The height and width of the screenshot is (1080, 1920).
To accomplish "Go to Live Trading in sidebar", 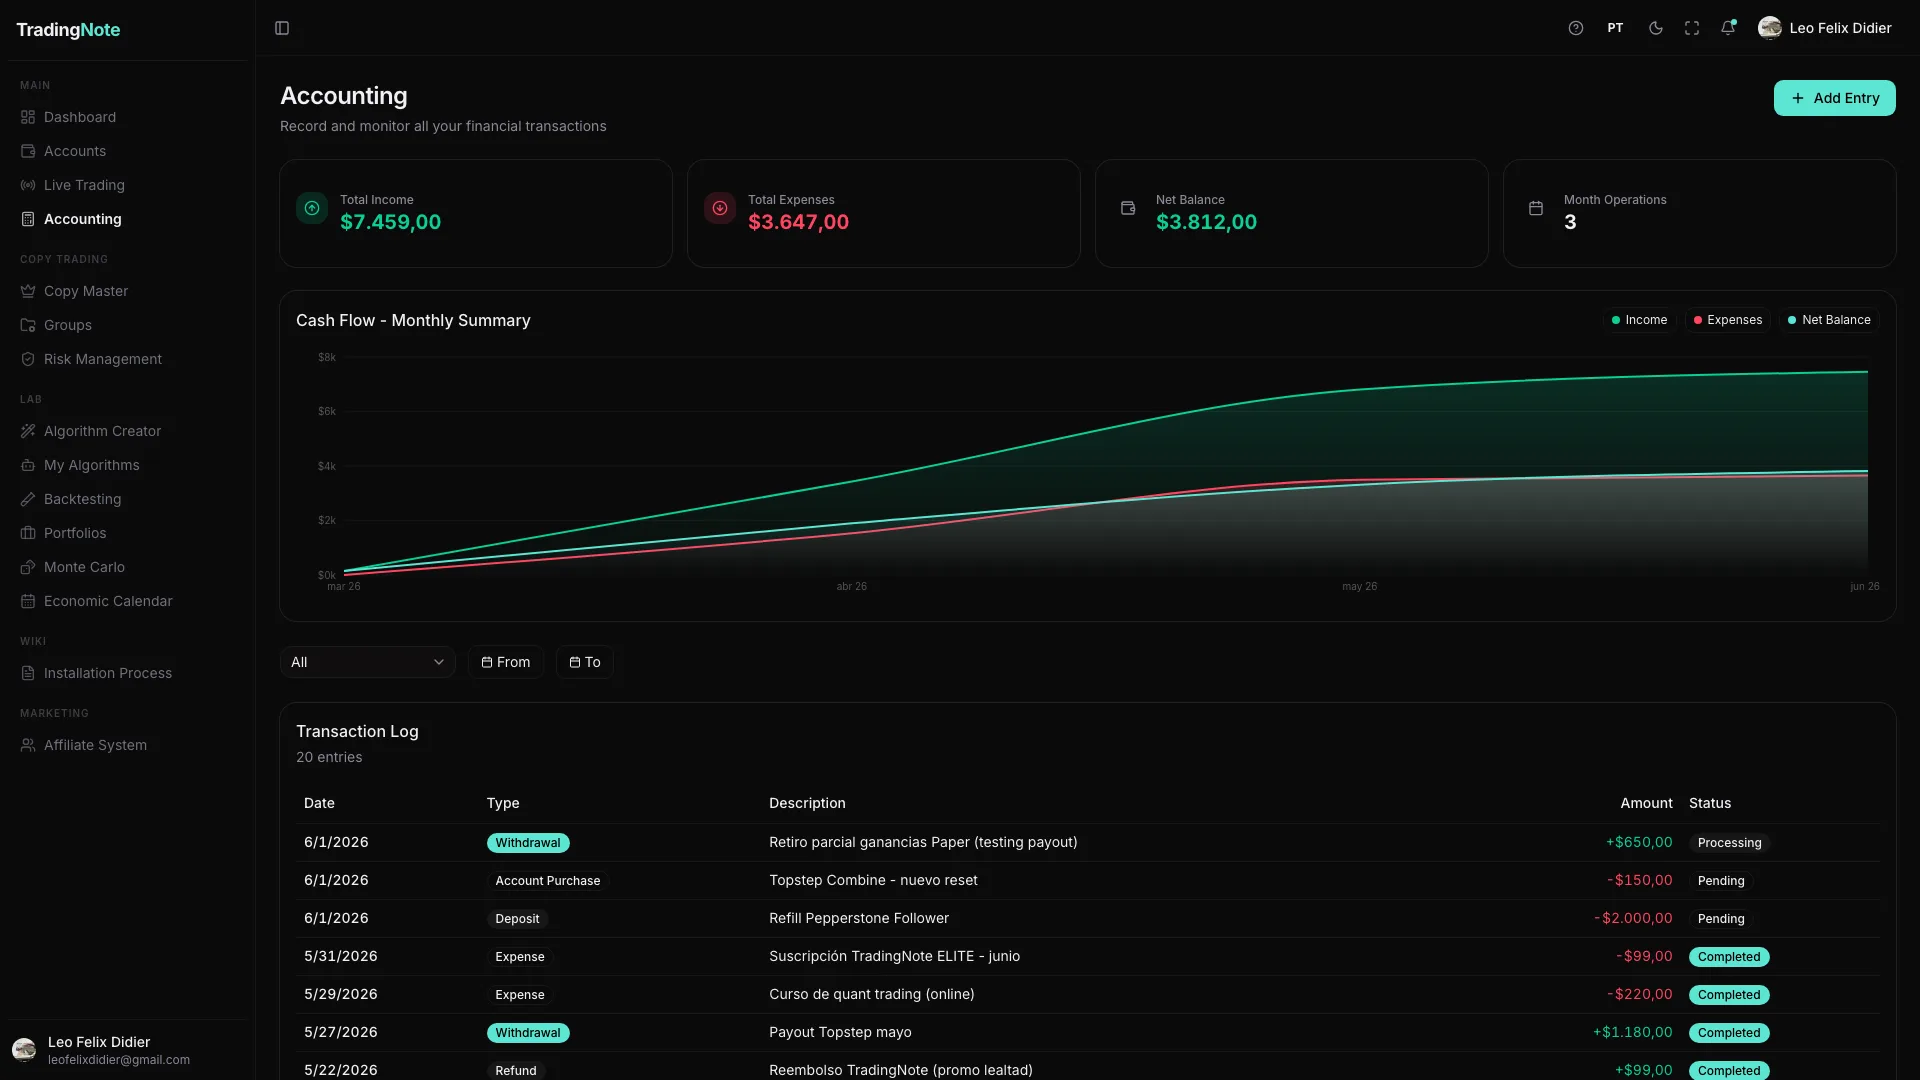I will tap(84, 185).
